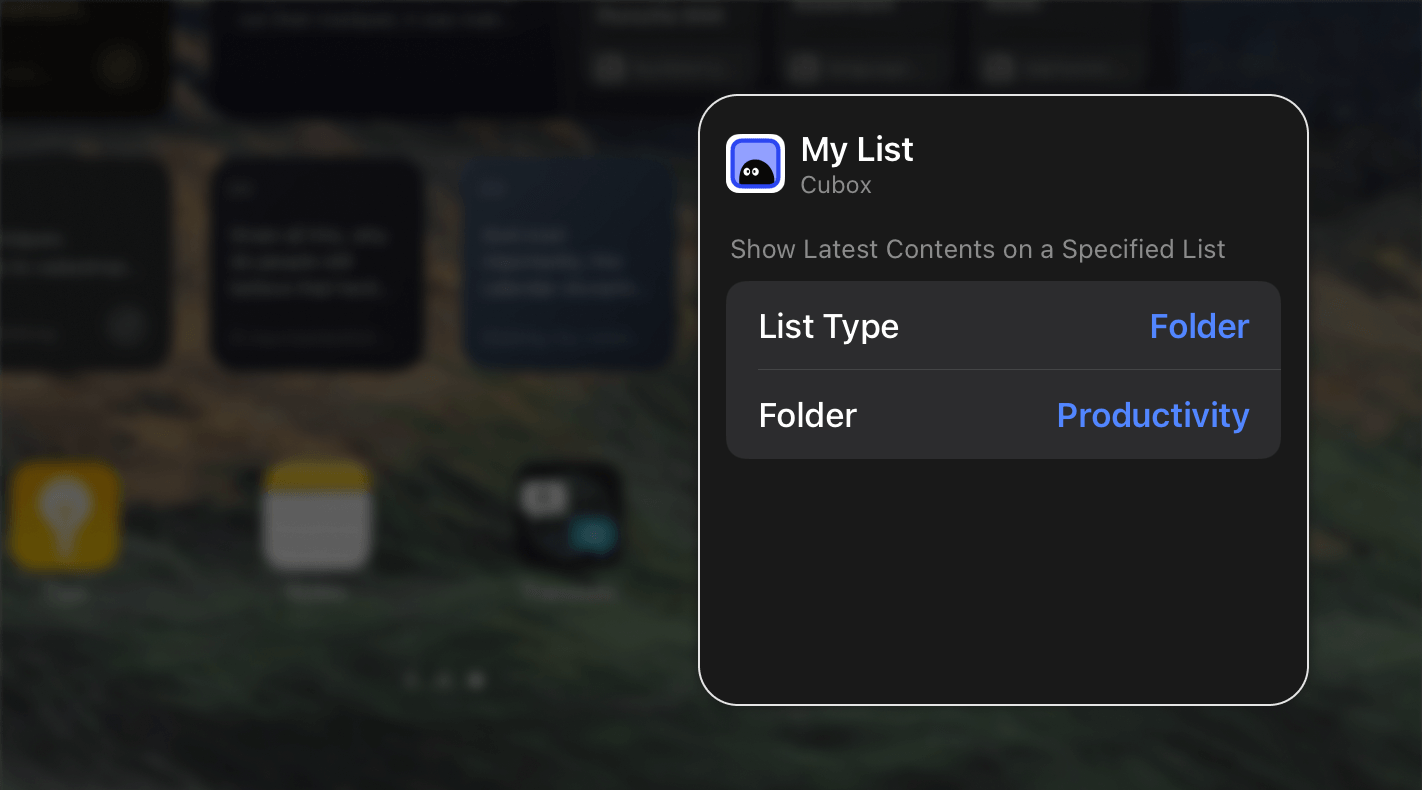The image size is (1422, 790).
Task: Select the List Type settings row label
Action: tap(829, 326)
